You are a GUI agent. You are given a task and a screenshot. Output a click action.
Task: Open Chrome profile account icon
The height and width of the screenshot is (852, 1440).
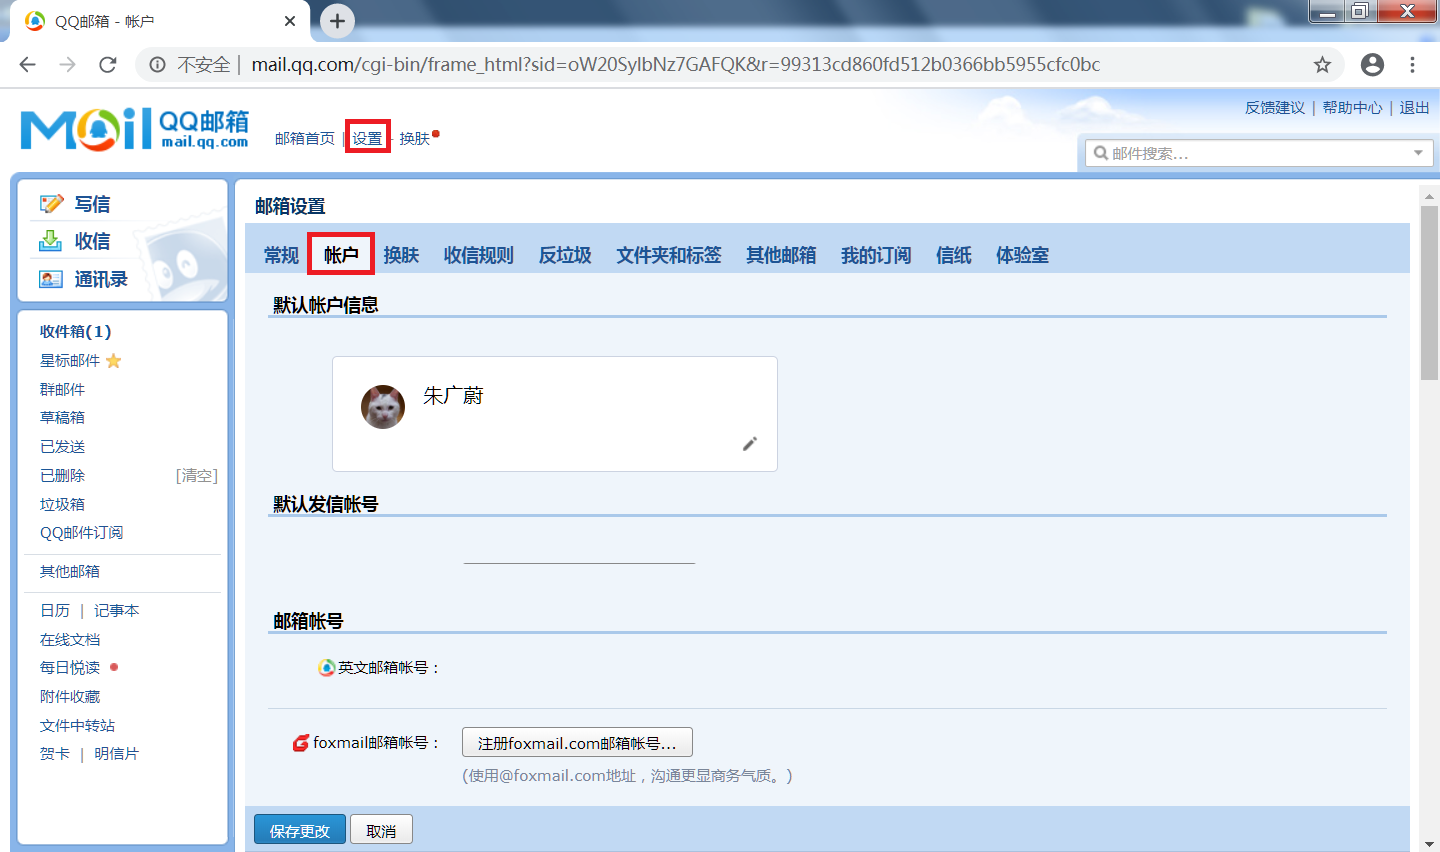1373,65
